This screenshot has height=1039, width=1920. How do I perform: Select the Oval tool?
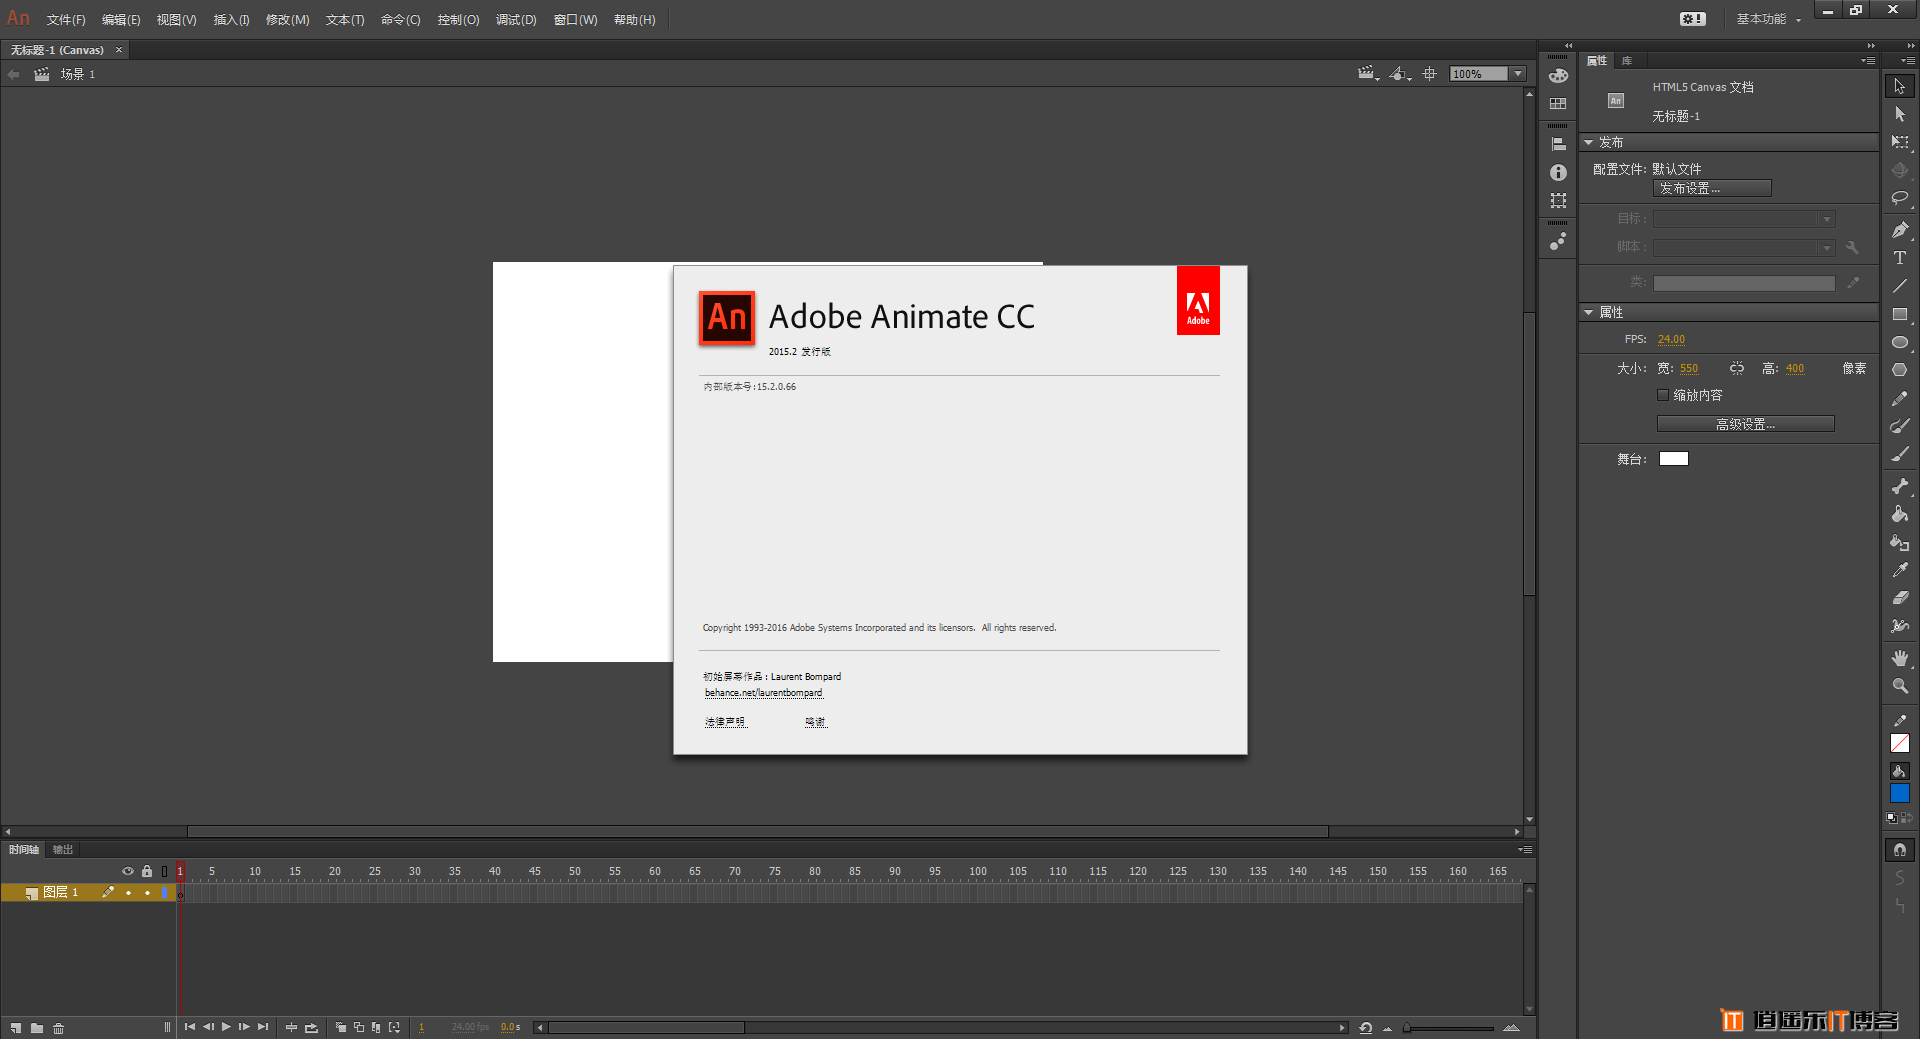(1900, 342)
